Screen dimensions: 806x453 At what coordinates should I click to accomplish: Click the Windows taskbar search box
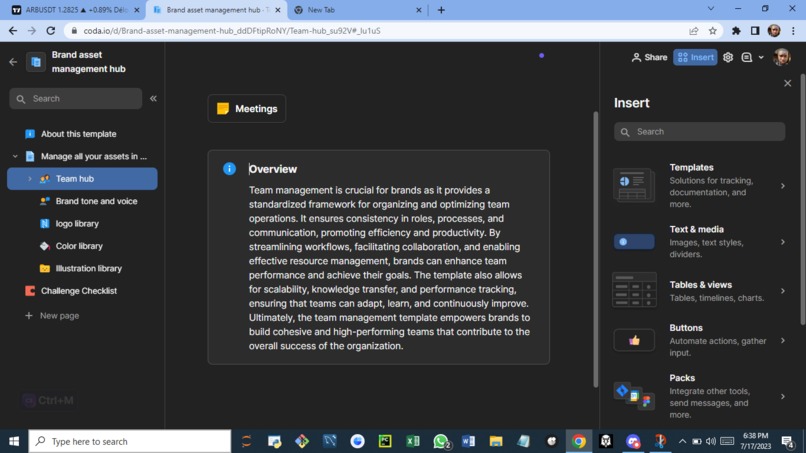[x=130, y=441]
